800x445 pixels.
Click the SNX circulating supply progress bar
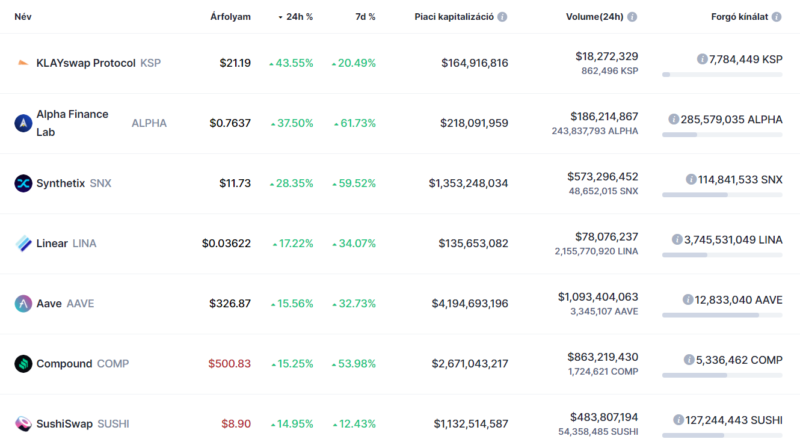tap(722, 195)
